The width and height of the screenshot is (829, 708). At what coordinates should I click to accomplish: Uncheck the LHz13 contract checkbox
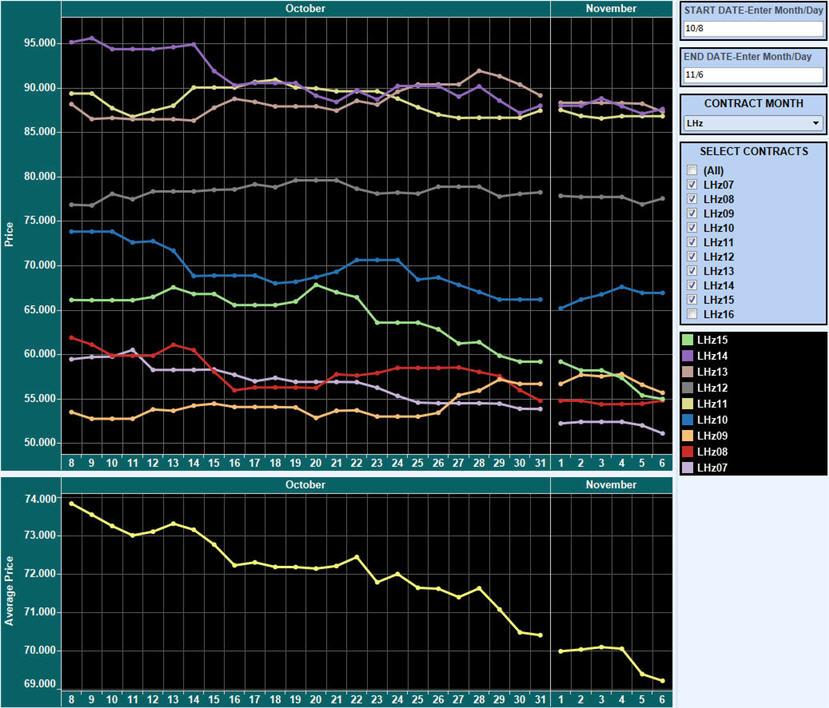click(x=692, y=271)
